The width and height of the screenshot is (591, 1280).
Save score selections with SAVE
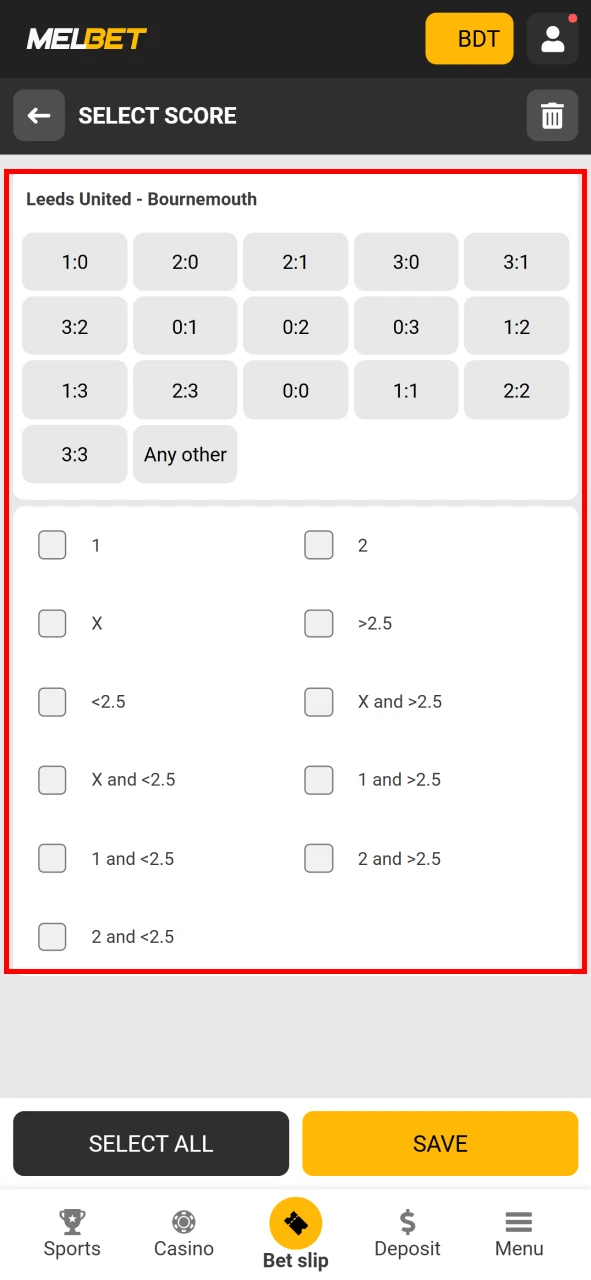(x=440, y=1143)
